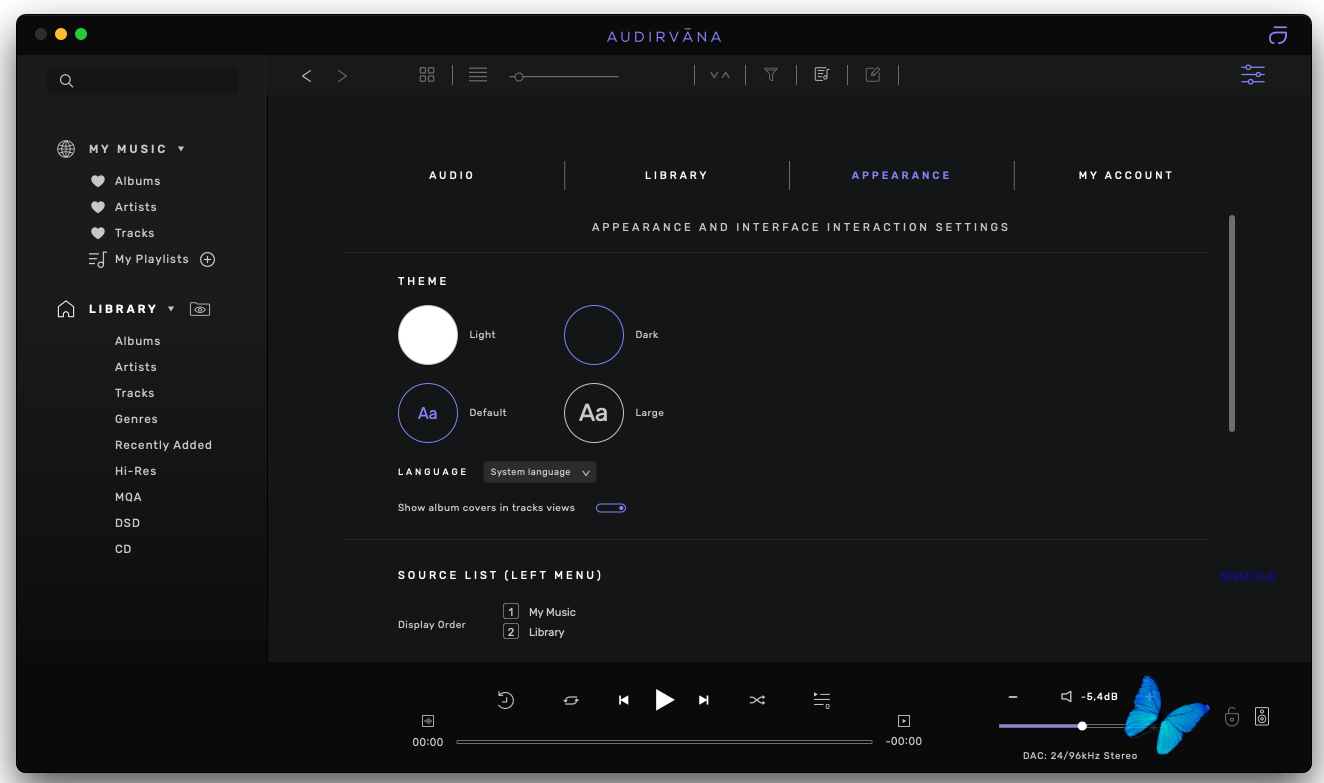Open the play queue icon
1324x783 pixels.
point(822,700)
